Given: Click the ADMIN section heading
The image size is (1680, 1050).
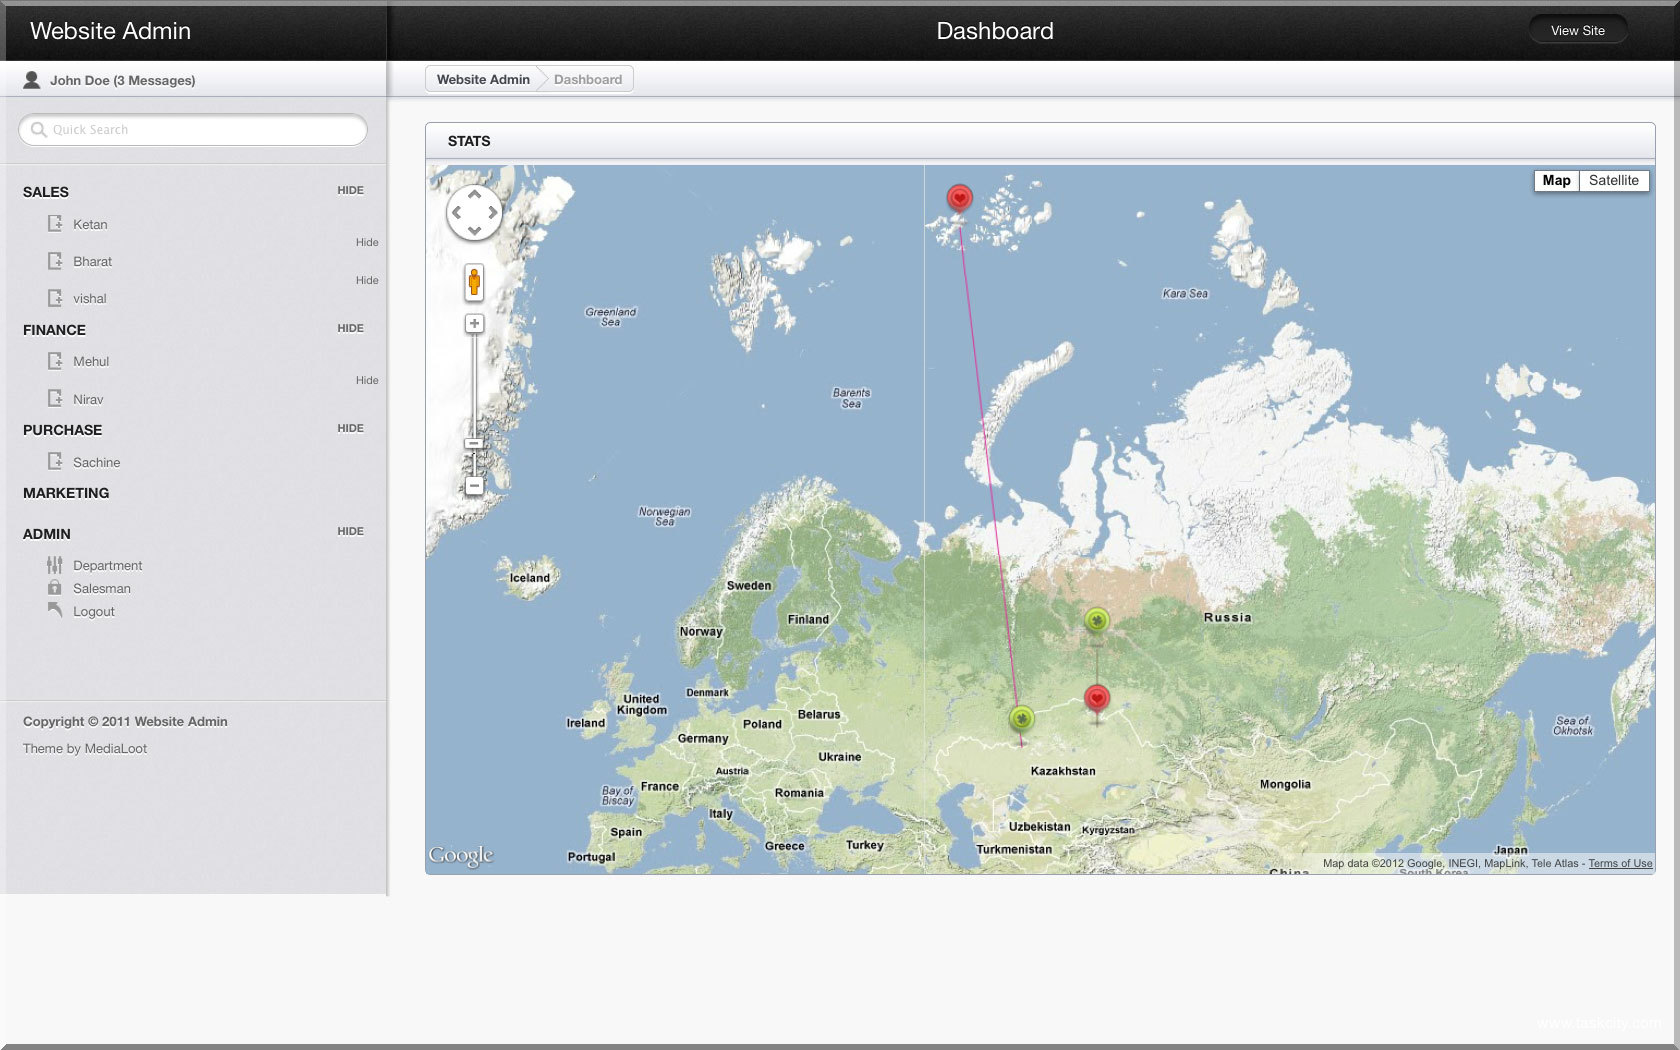Looking at the screenshot, I should pyautogui.click(x=47, y=534).
